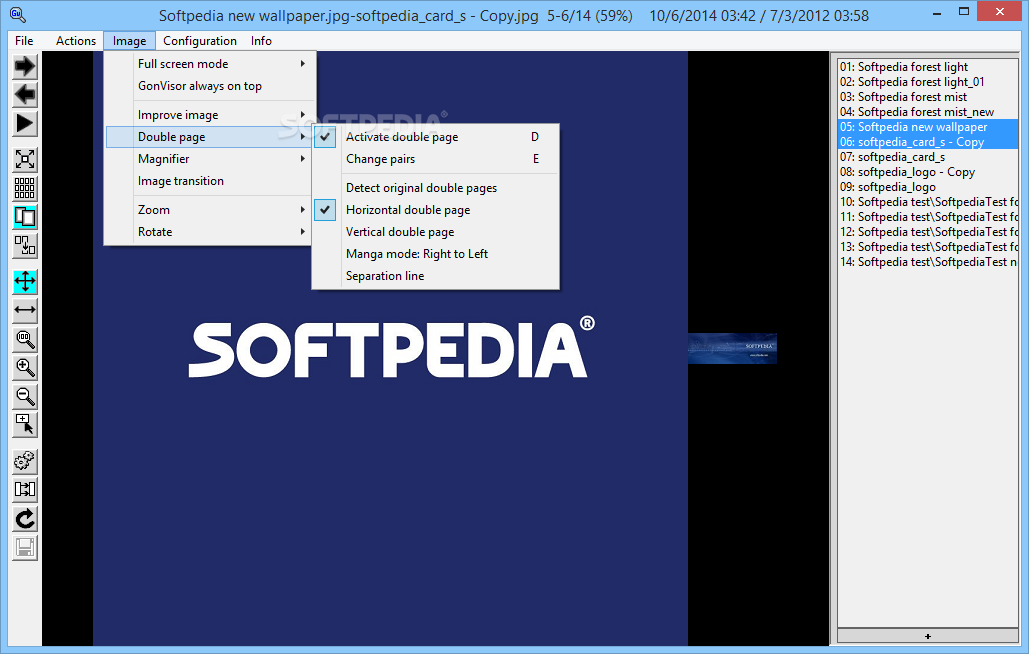Click the GonVisor app icon in title bar
The width and height of the screenshot is (1029, 654).
[17, 14]
